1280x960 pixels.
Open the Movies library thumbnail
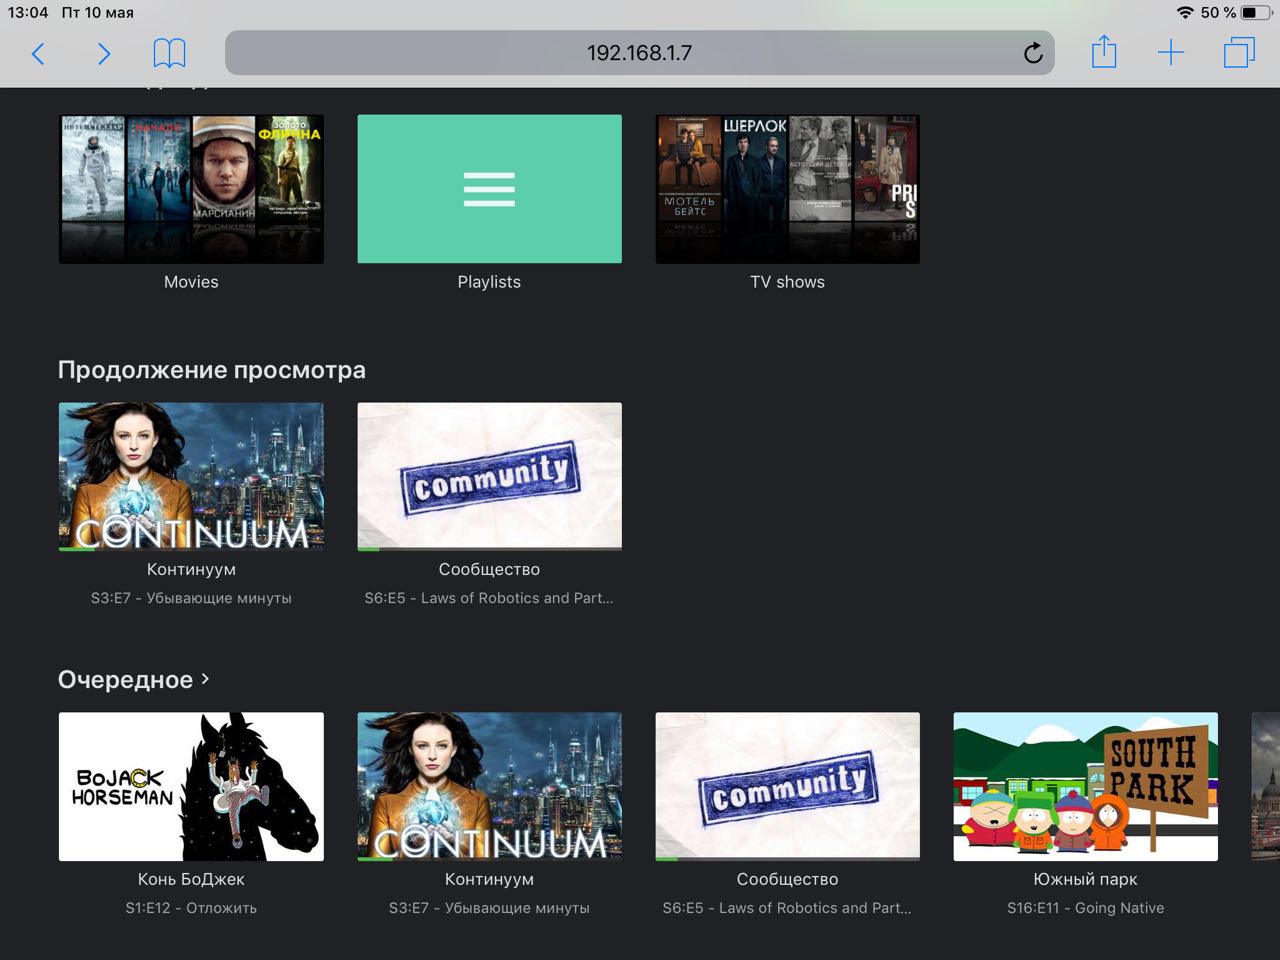[x=191, y=189]
